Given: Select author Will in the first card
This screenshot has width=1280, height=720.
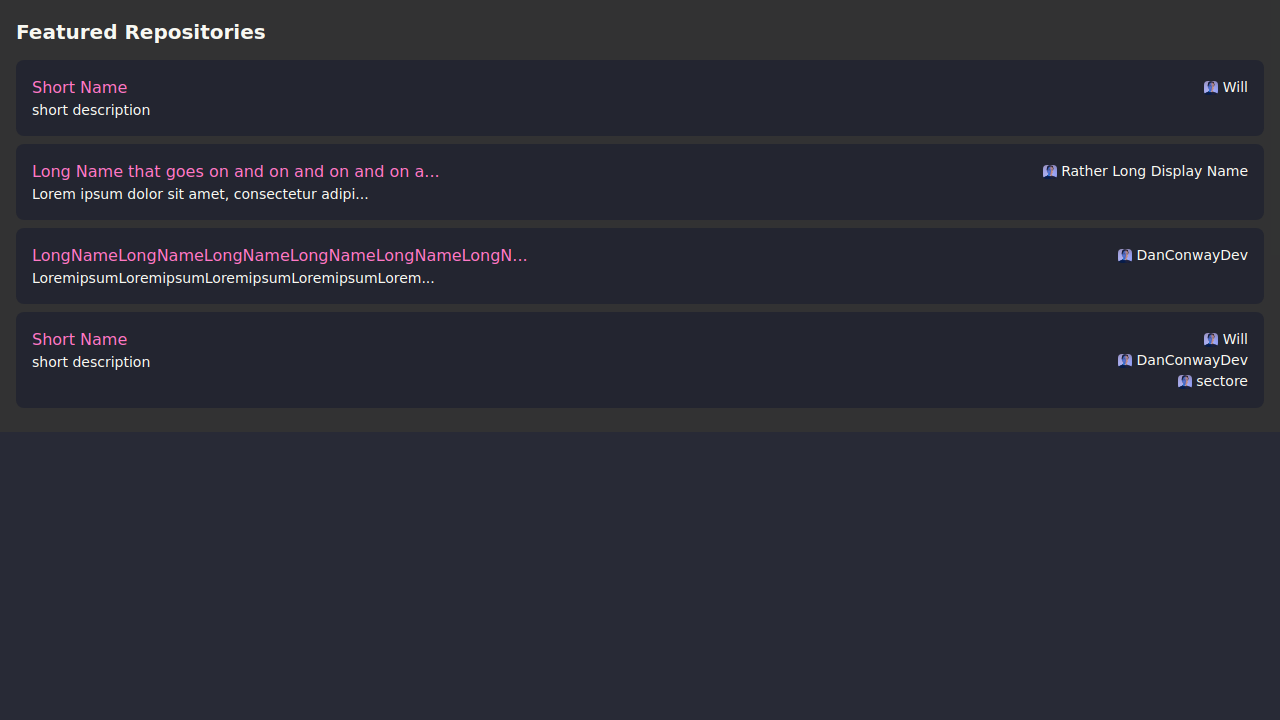Looking at the screenshot, I should point(1235,87).
